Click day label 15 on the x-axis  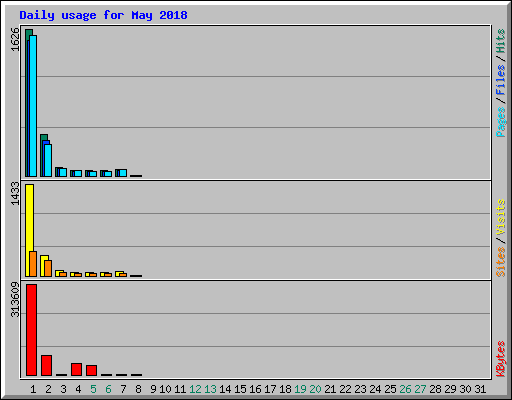coord(240,389)
